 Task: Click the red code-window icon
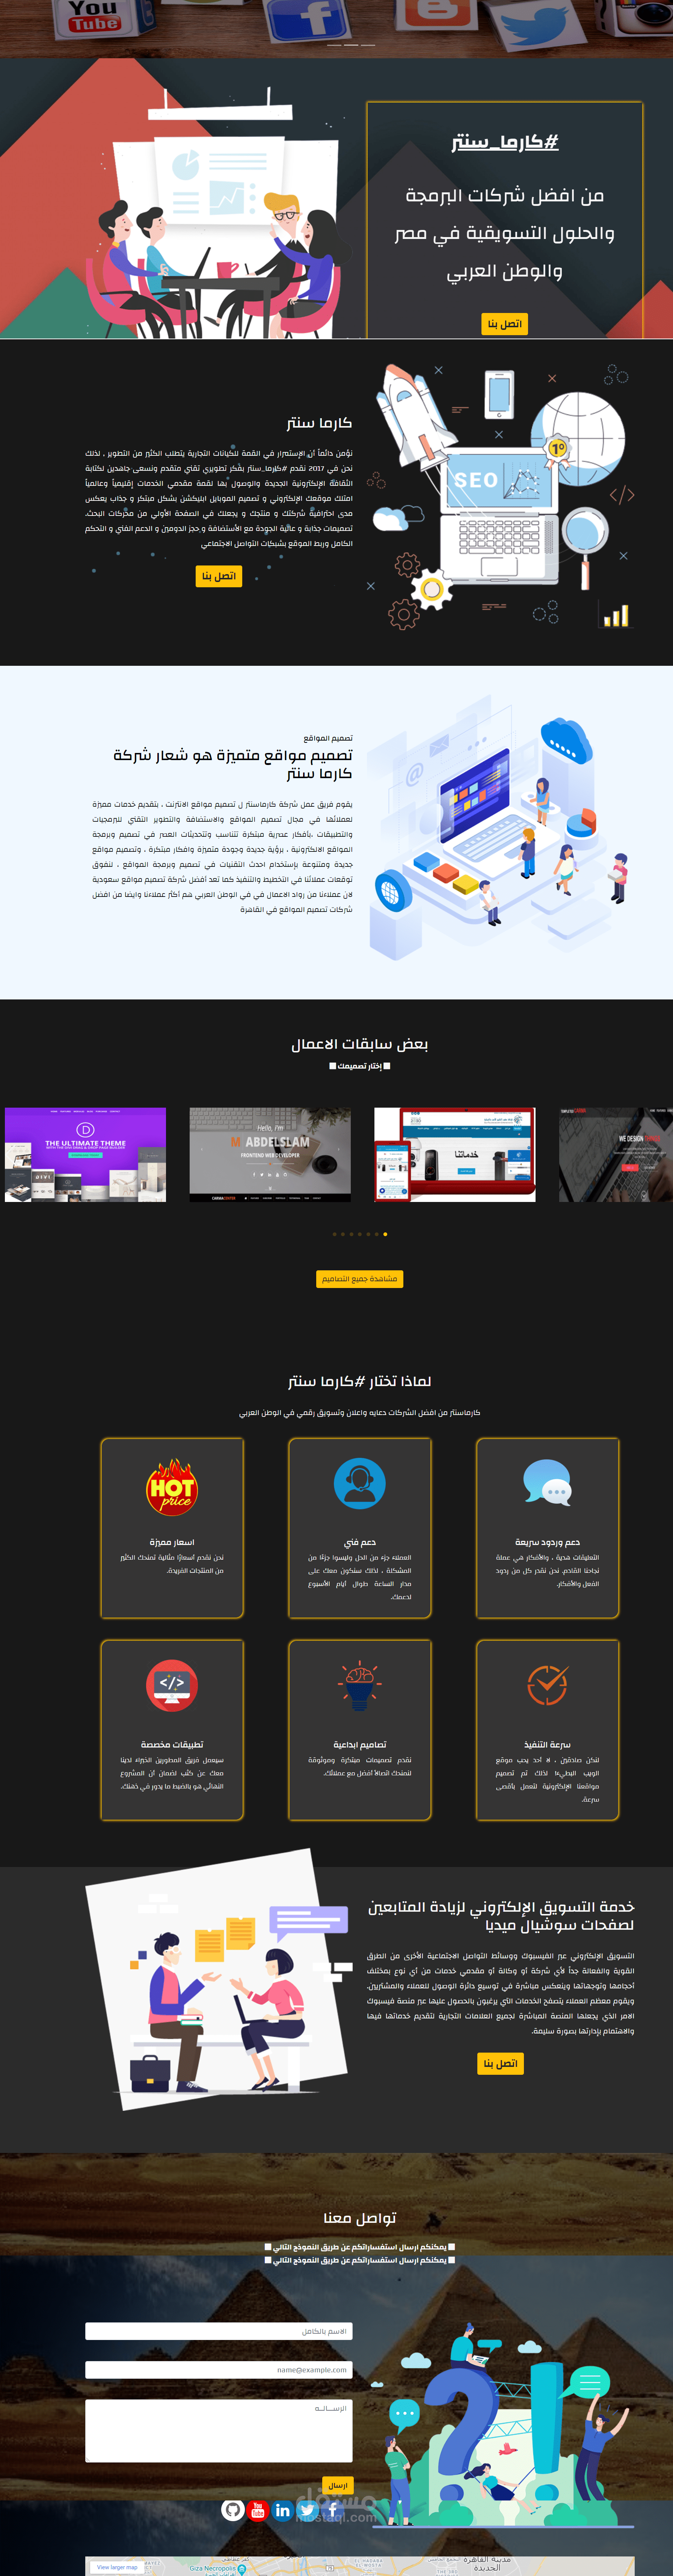[172, 1685]
